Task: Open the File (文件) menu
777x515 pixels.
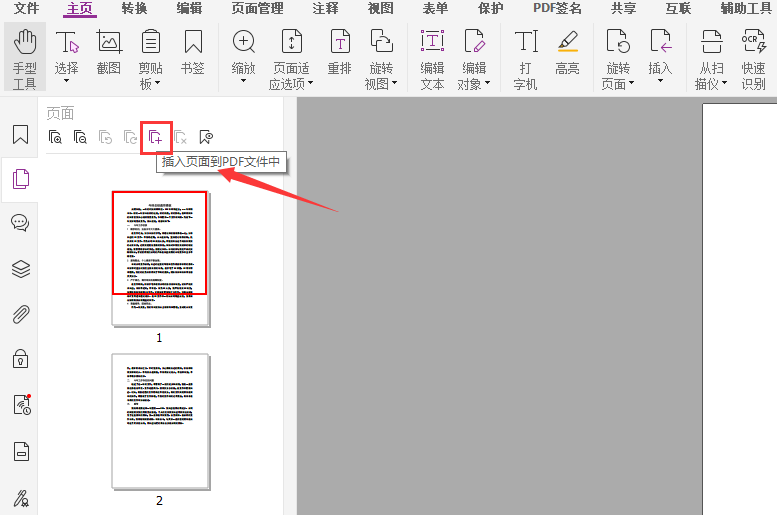Action: (26, 9)
